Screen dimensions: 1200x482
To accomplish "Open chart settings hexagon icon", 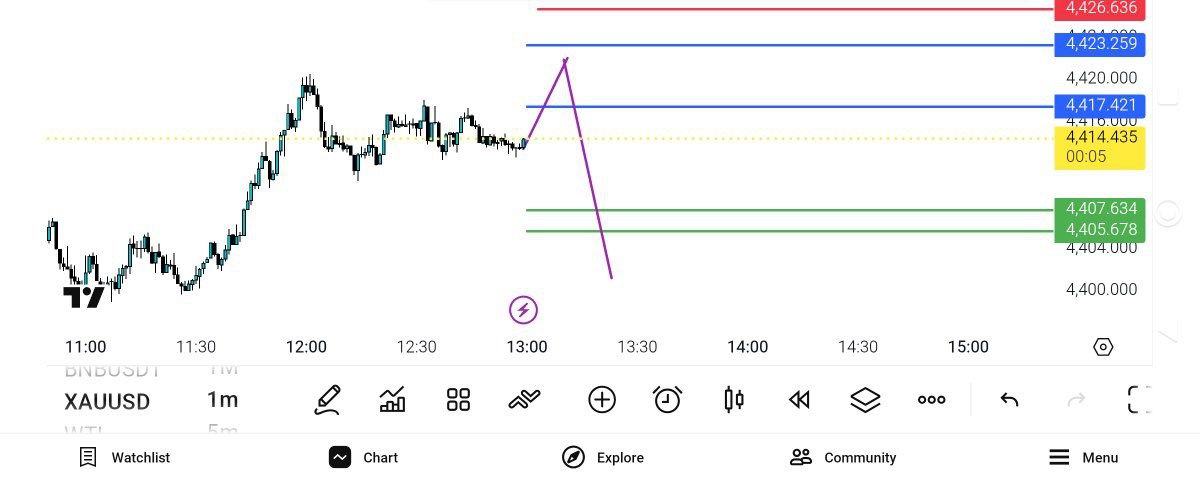I will coord(1103,347).
